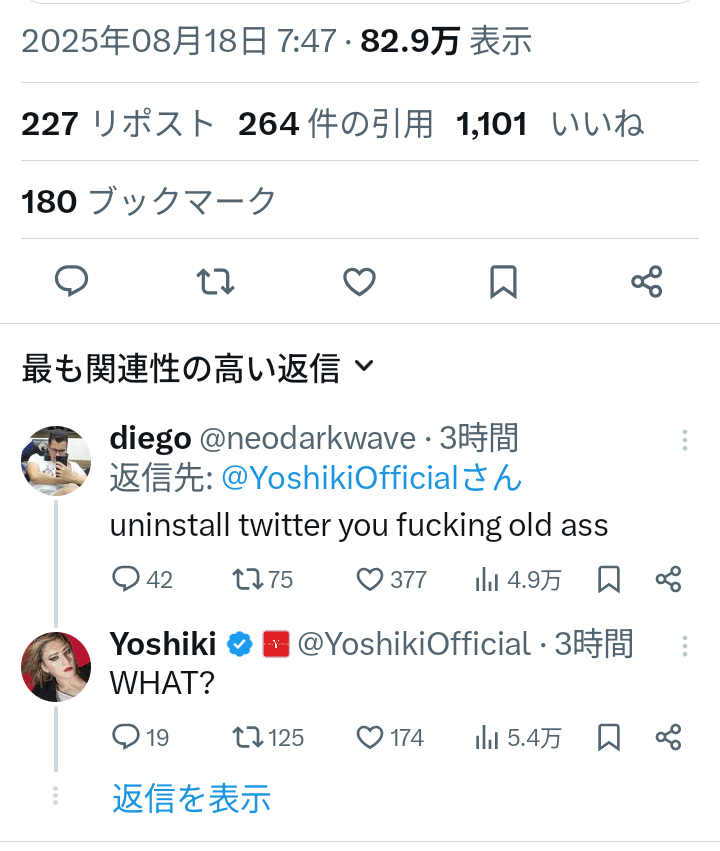View 227 リポスト list
This screenshot has width=720, height=851.
point(118,123)
